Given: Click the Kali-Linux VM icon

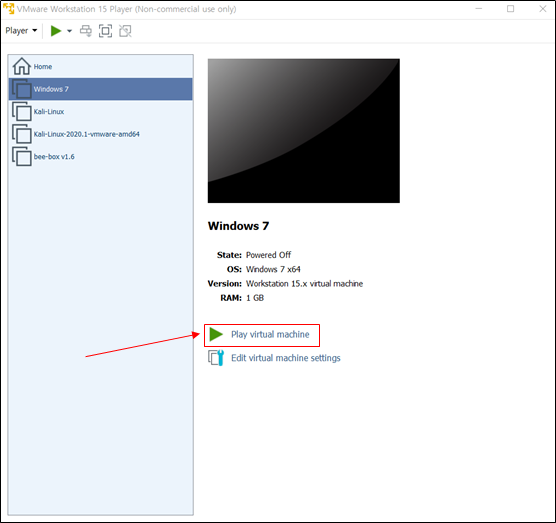Looking at the screenshot, I should click(x=22, y=111).
